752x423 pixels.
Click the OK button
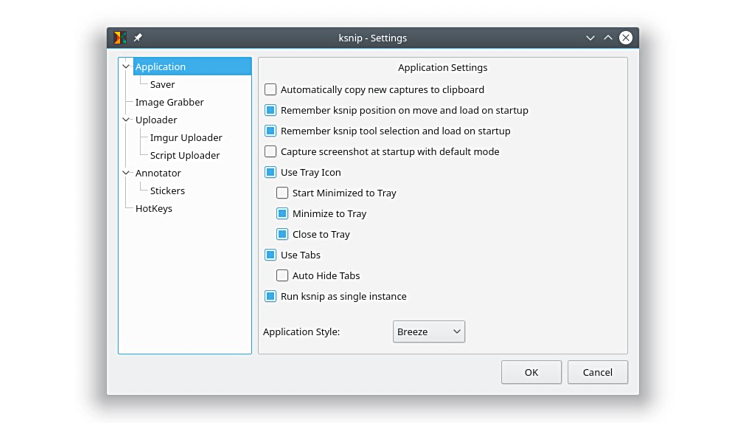pos(531,372)
